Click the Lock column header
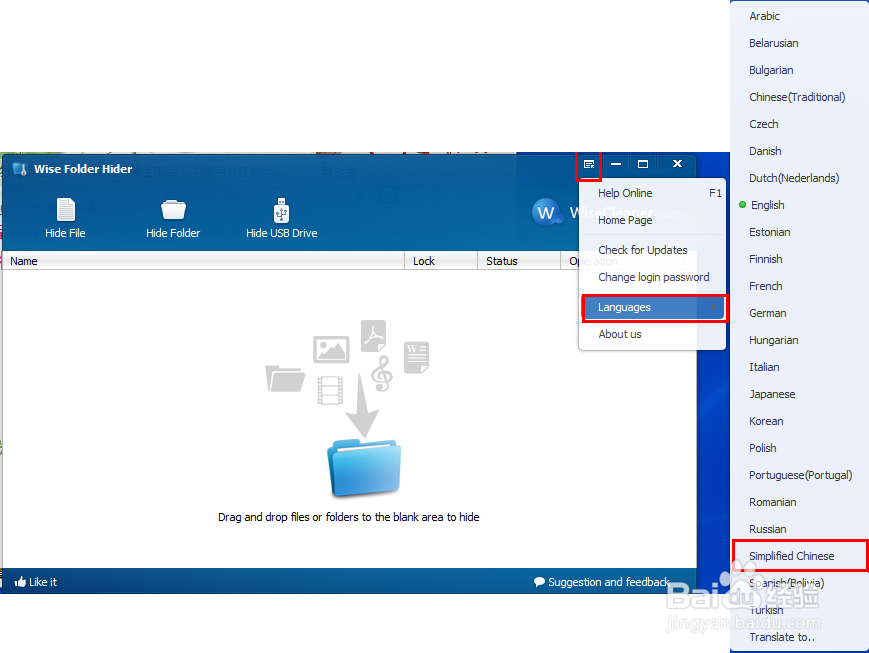Screen dimensions: 869x653 click(441, 261)
